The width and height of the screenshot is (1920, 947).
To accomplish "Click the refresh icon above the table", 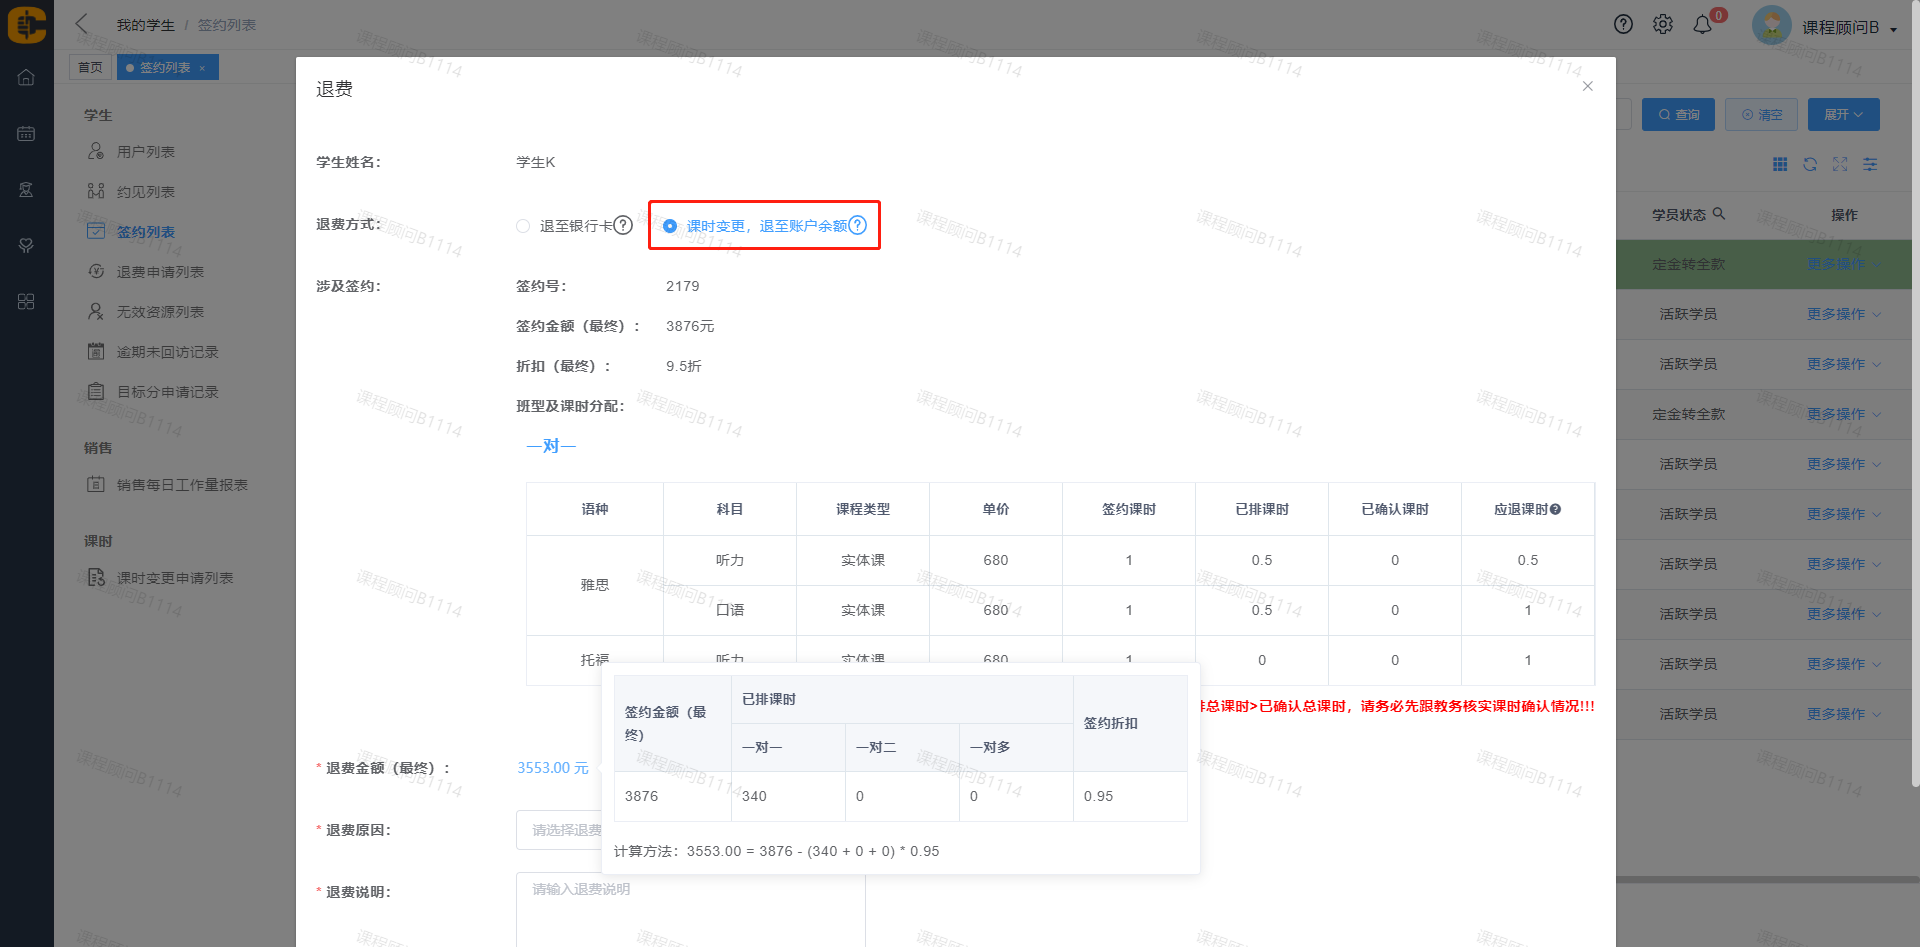I will point(1810,164).
